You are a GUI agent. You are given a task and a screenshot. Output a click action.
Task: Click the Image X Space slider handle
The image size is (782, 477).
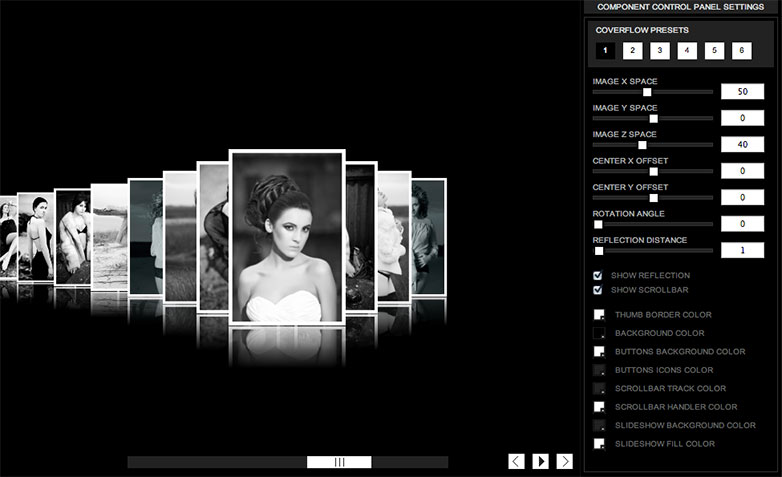pyautogui.click(x=647, y=92)
